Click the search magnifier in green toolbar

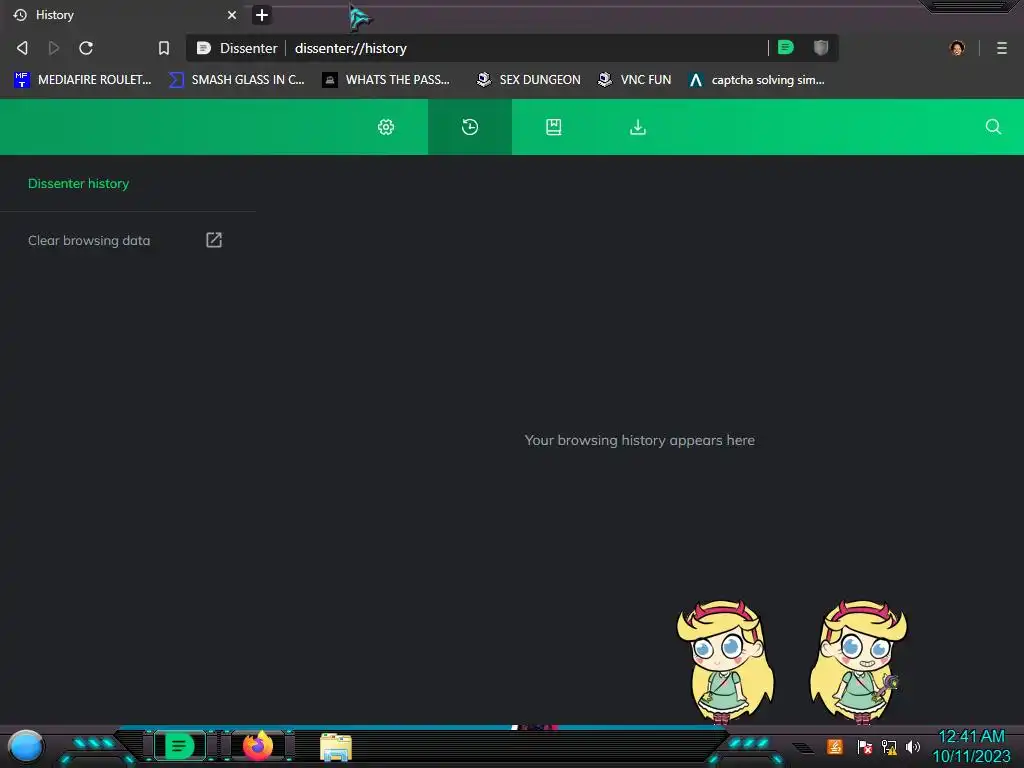tap(993, 127)
